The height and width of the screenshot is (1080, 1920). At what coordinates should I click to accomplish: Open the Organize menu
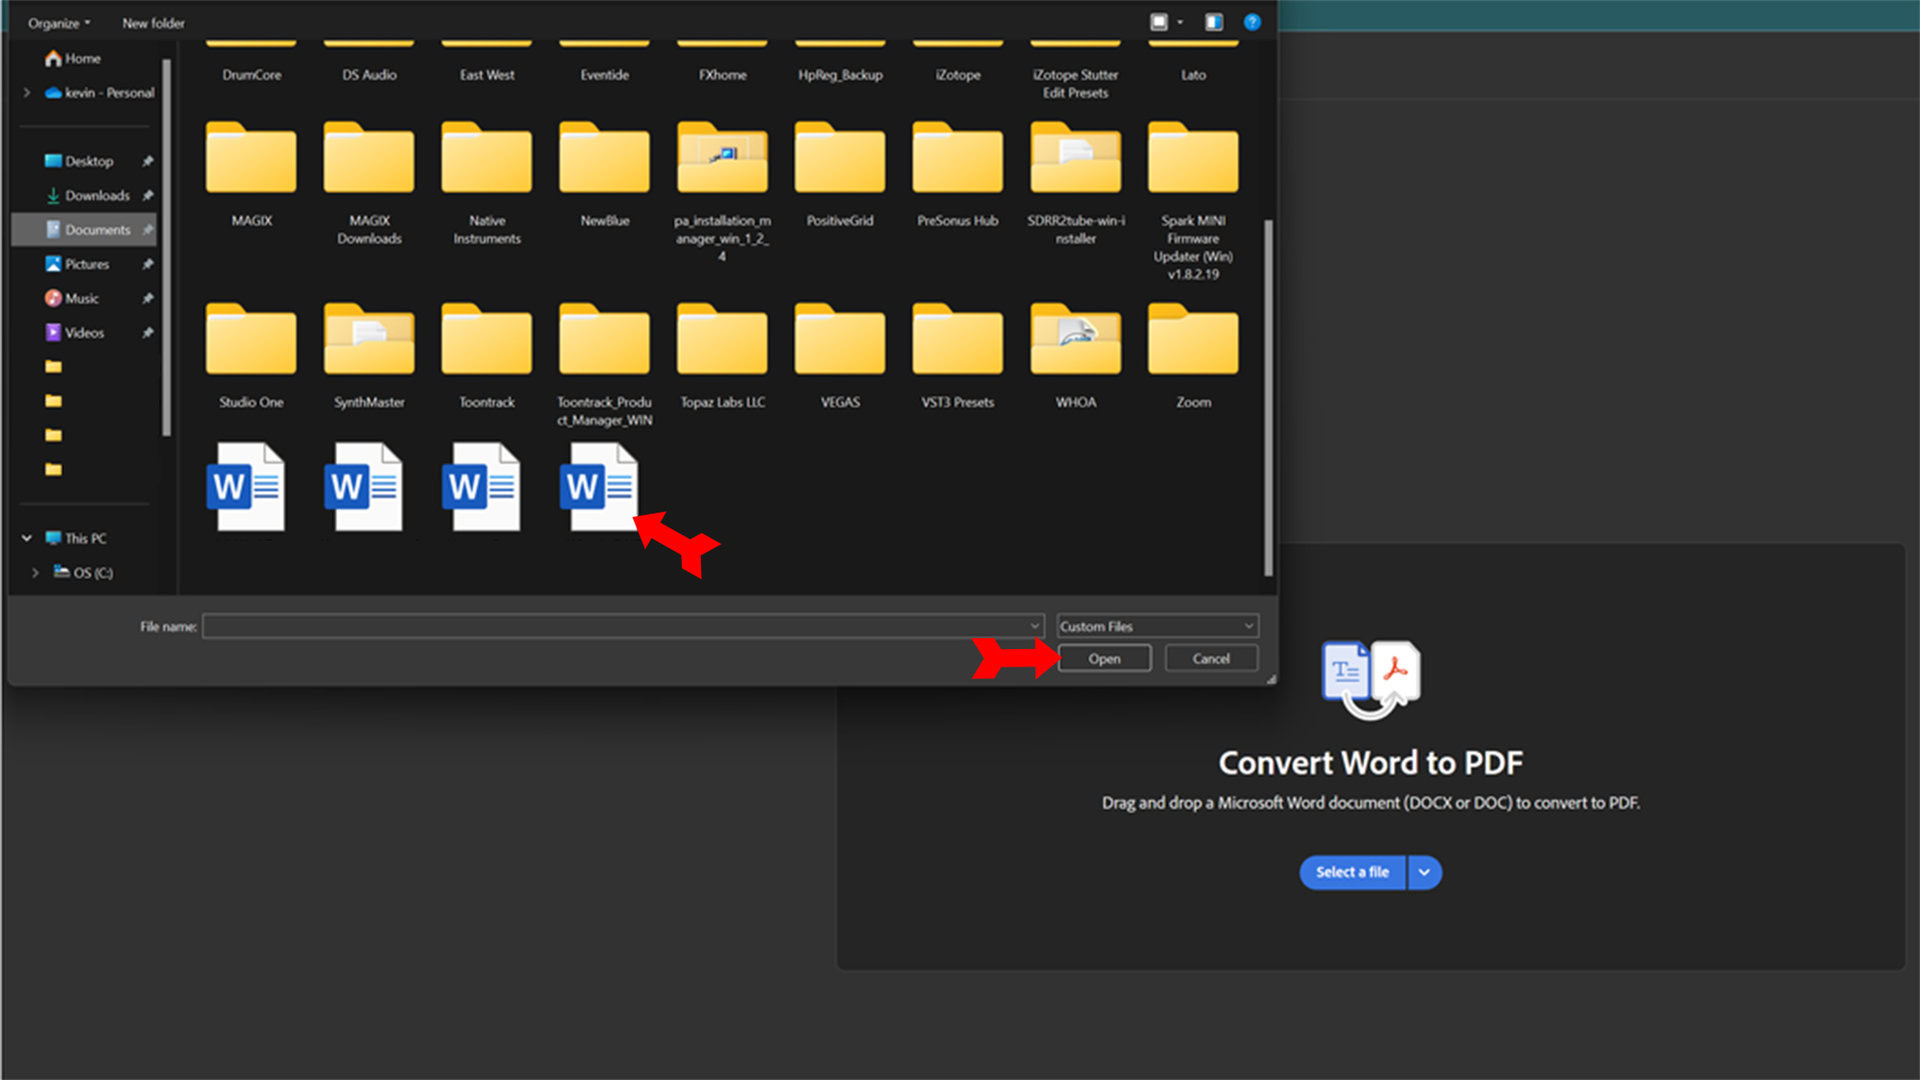click(58, 23)
